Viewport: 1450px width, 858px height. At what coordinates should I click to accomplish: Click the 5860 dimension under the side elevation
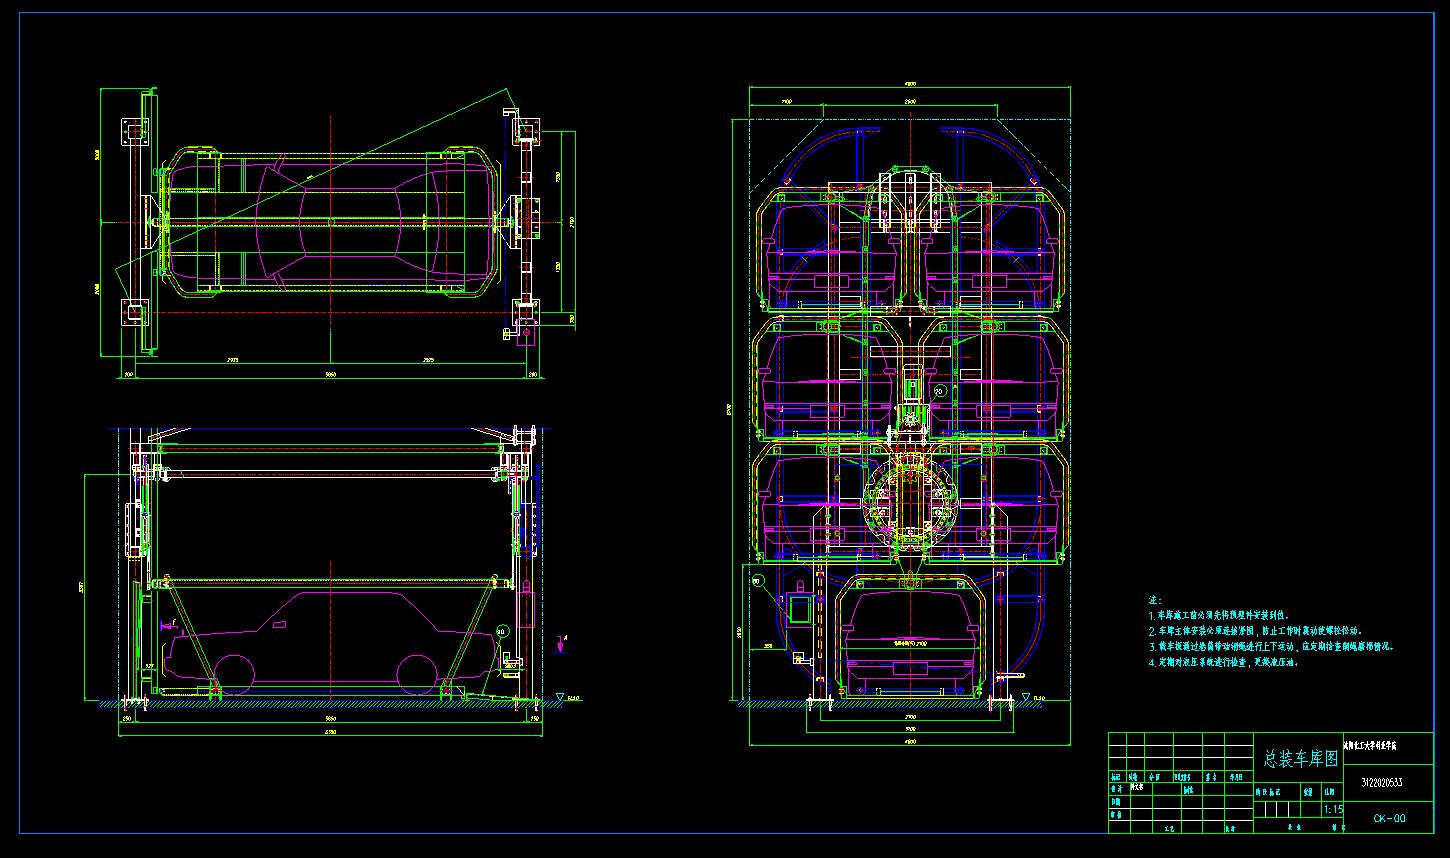[x=331, y=718]
